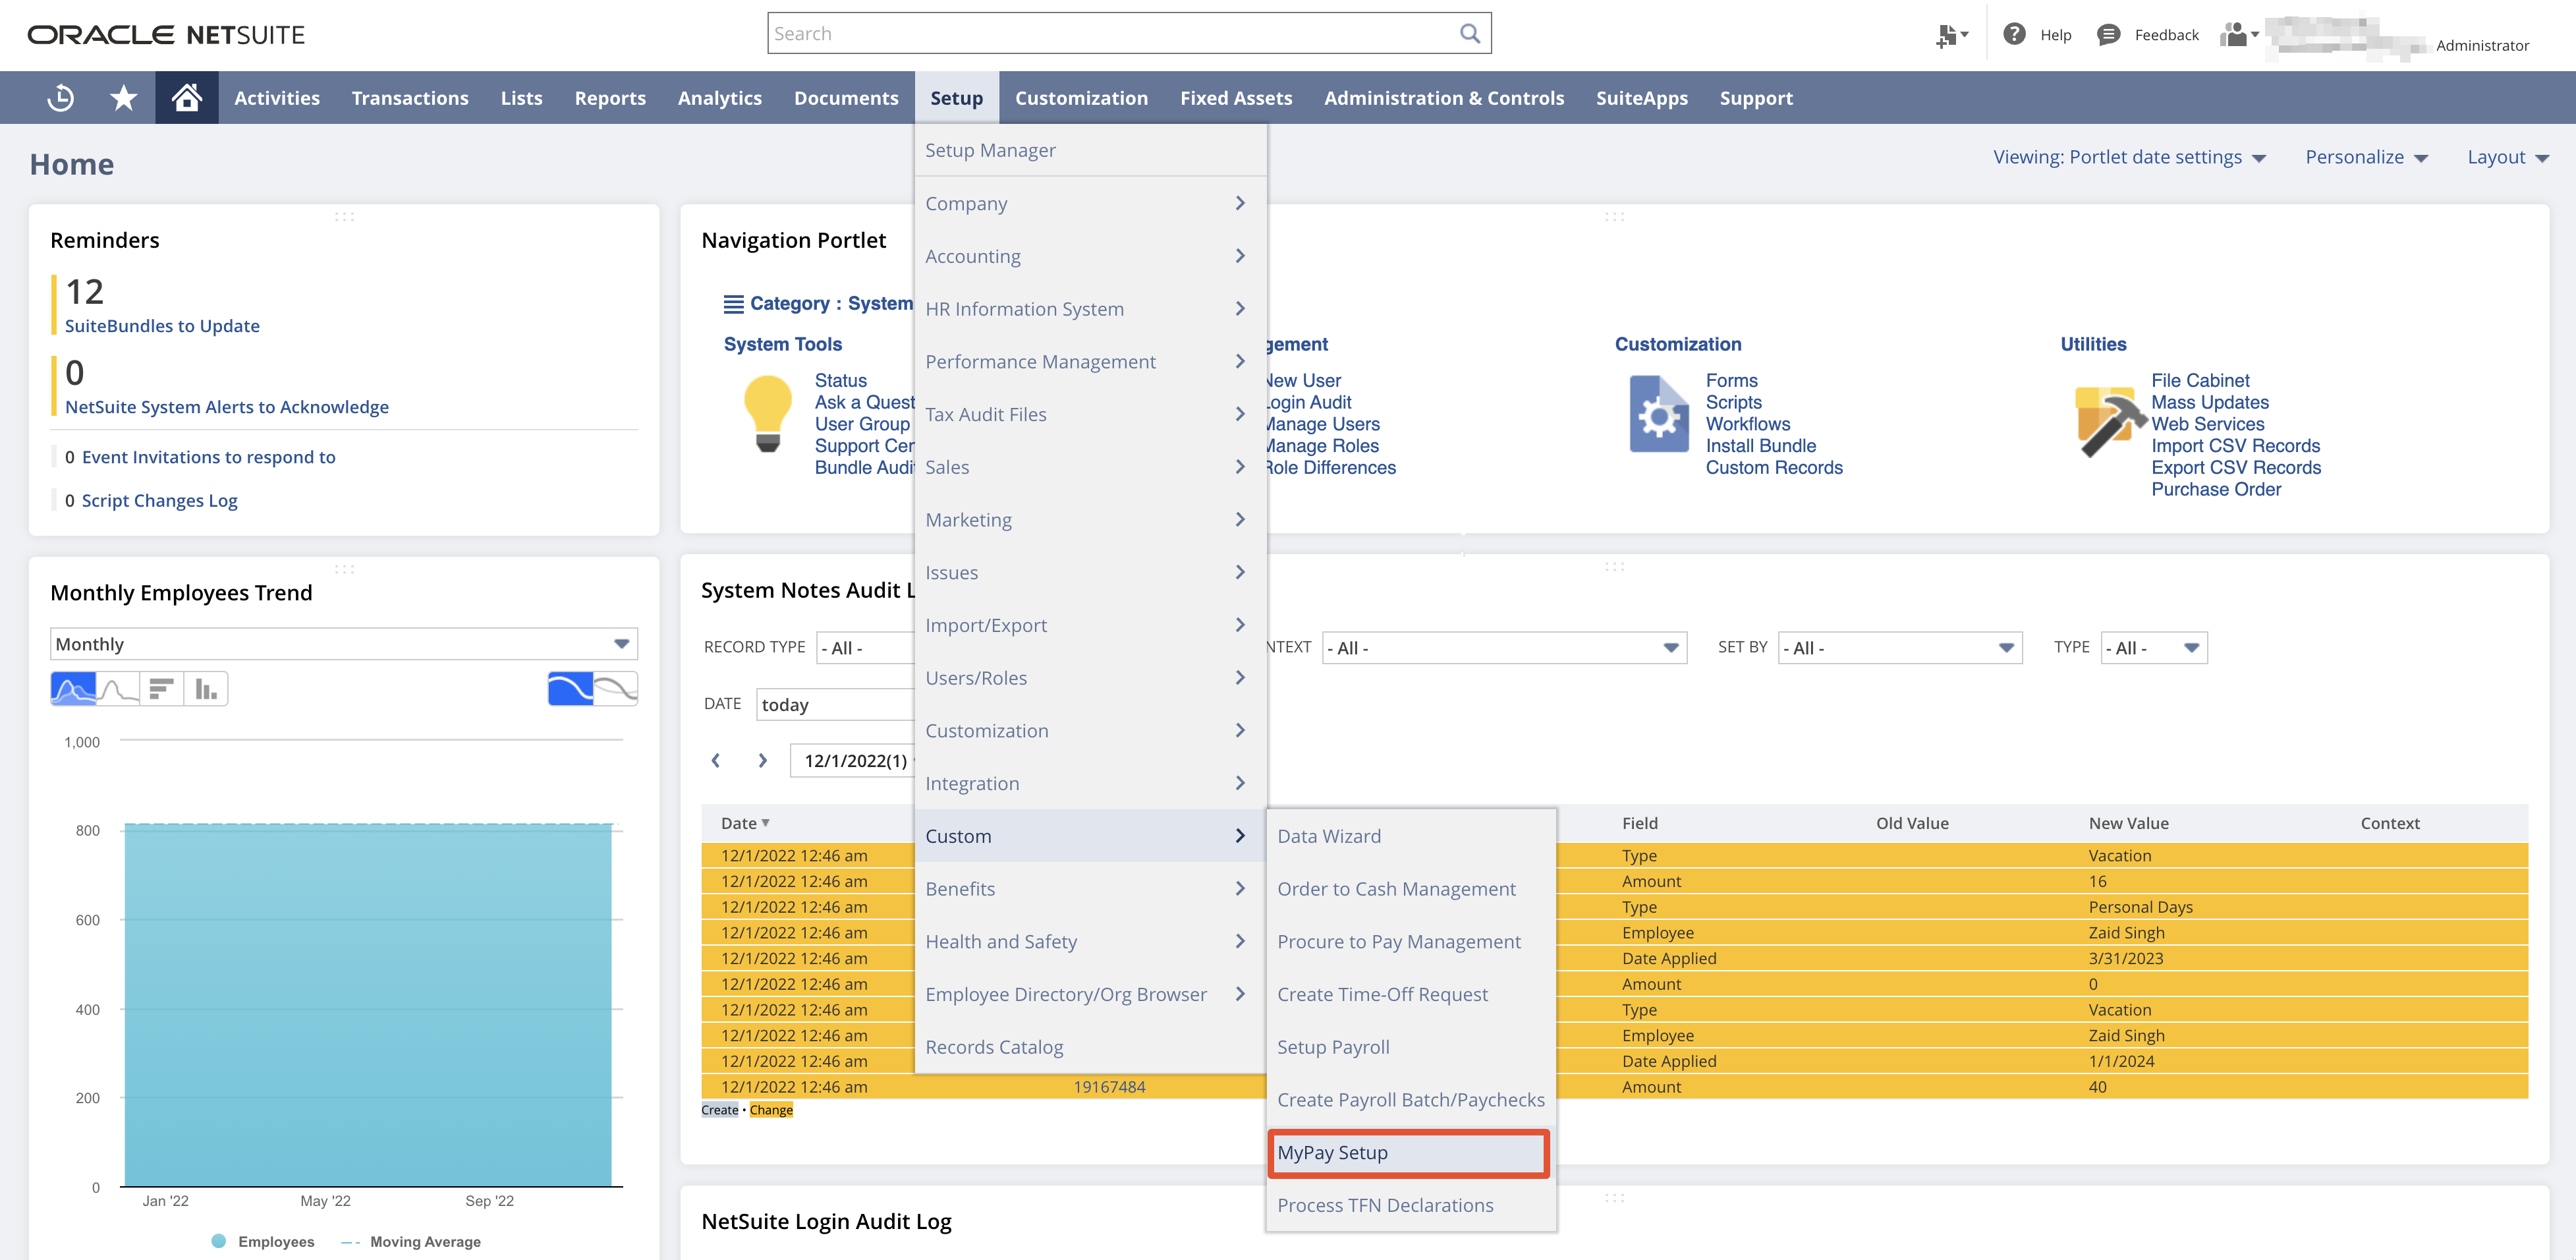Open the Transactions menu

coord(410,97)
